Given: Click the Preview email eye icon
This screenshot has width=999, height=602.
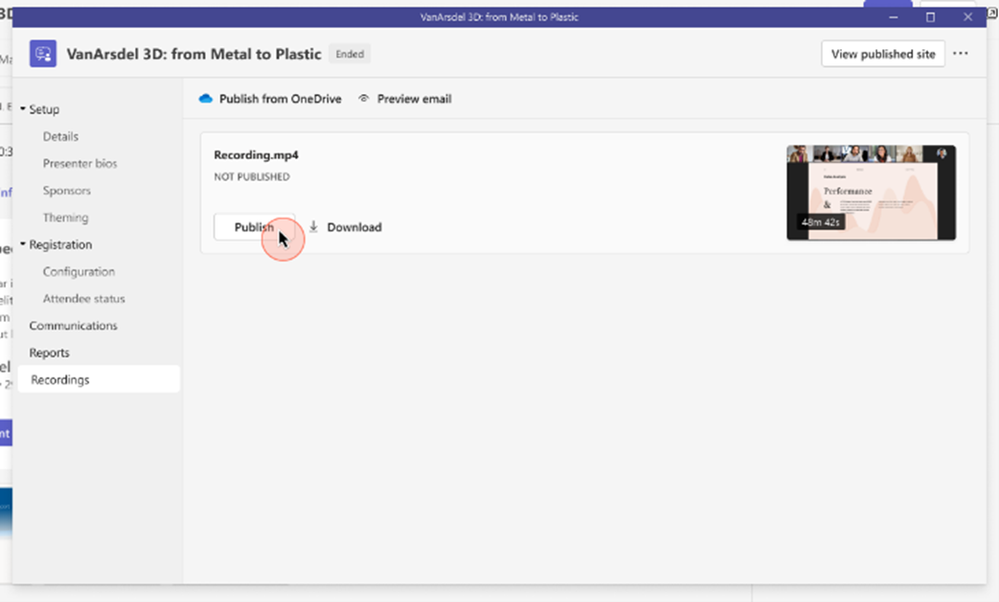Looking at the screenshot, I should point(364,99).
